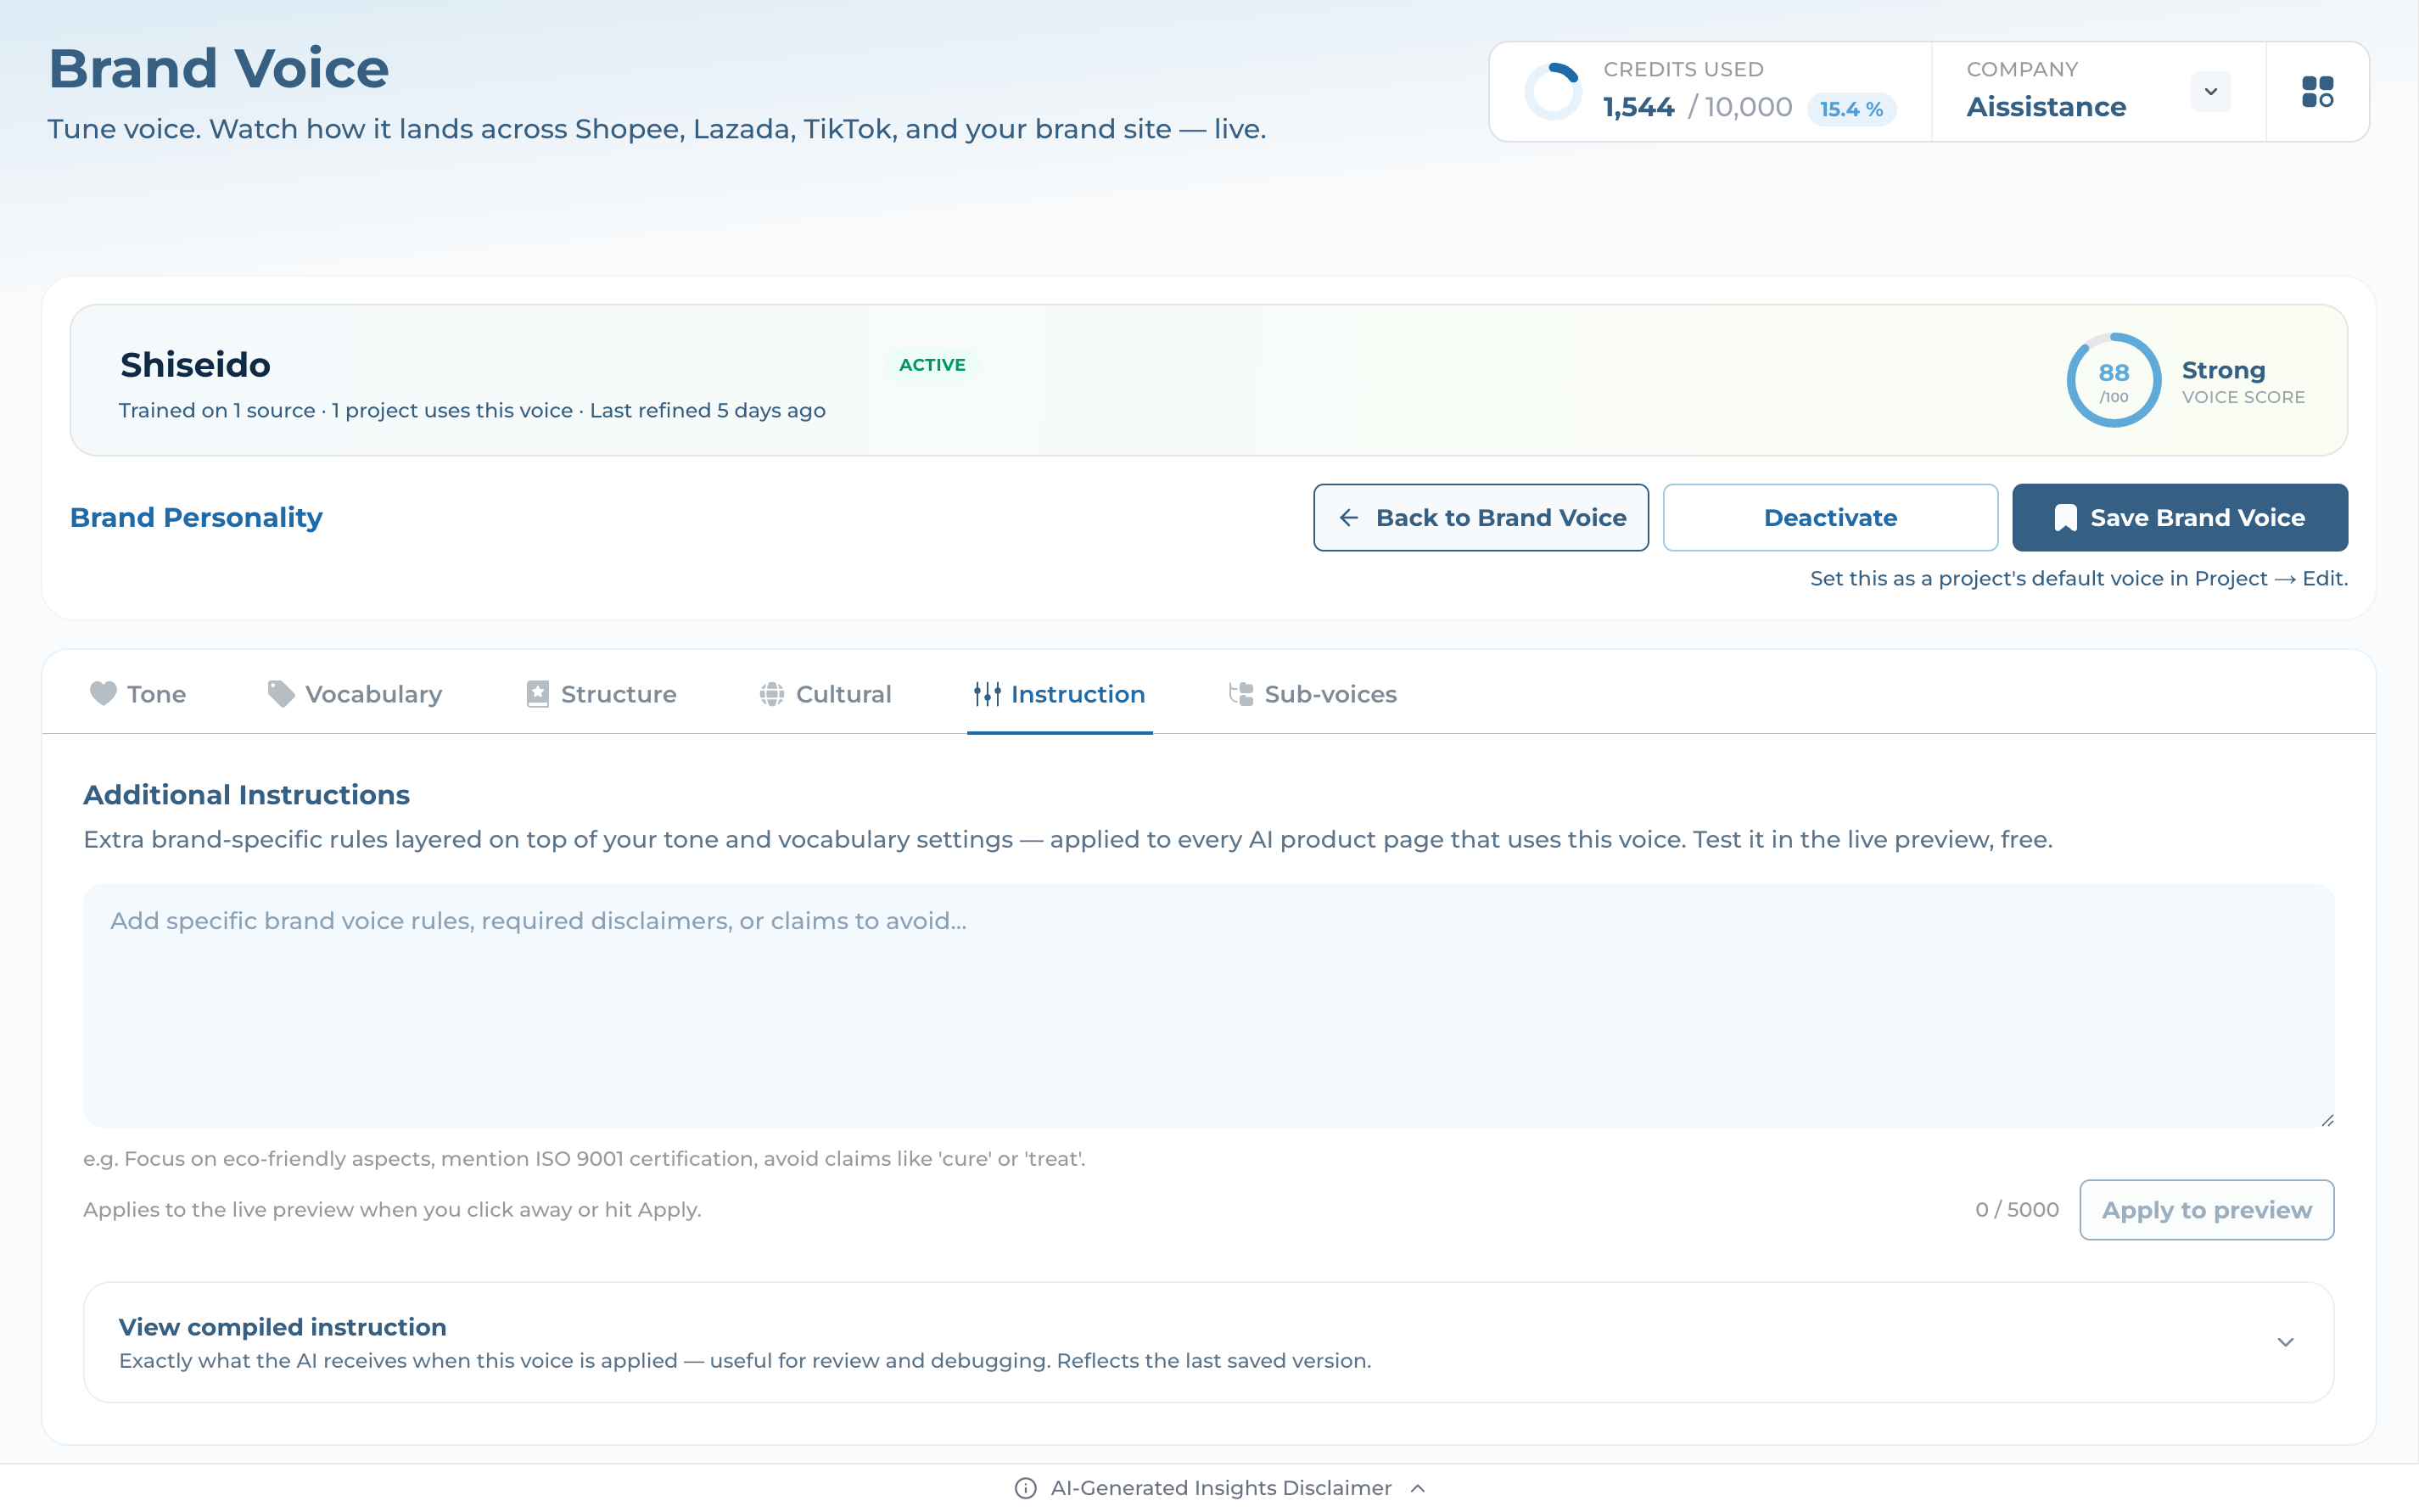Click the Structure tab's document icon
The width and height of the screenshot is (2419, 1512).
point(537,693)
